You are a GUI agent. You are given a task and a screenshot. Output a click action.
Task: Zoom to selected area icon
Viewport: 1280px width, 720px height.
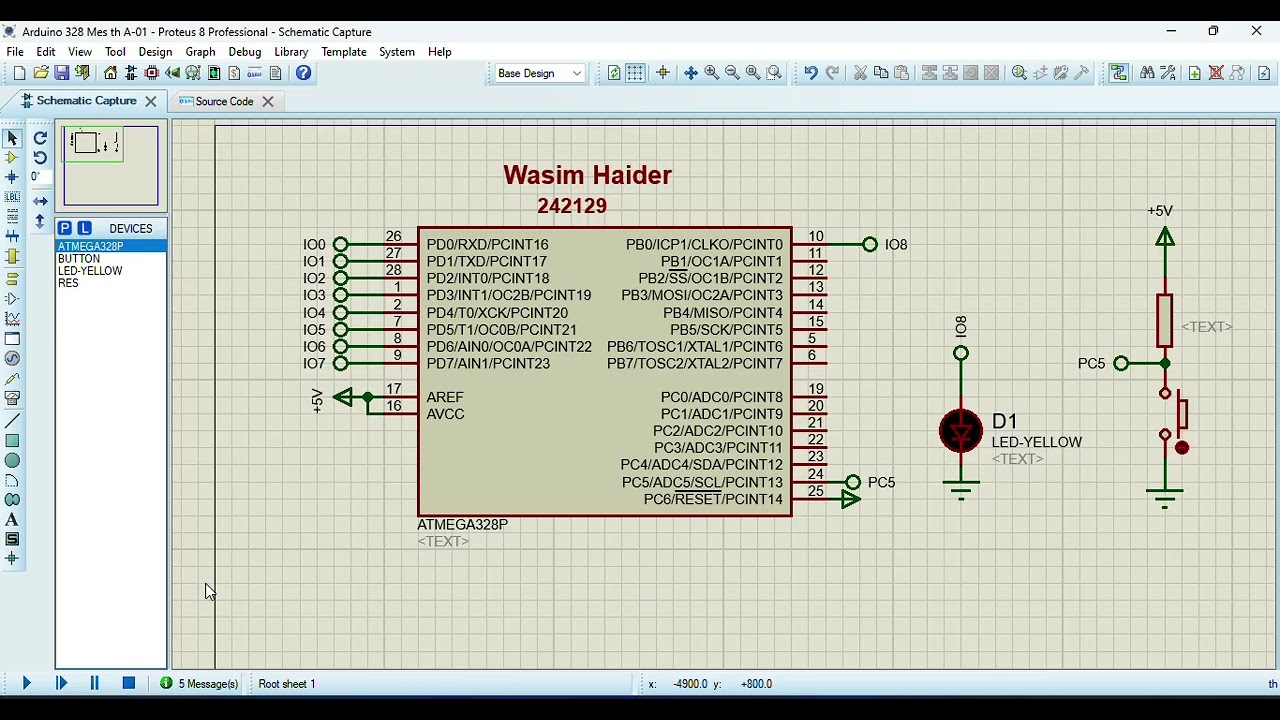[x=774, y=73]
